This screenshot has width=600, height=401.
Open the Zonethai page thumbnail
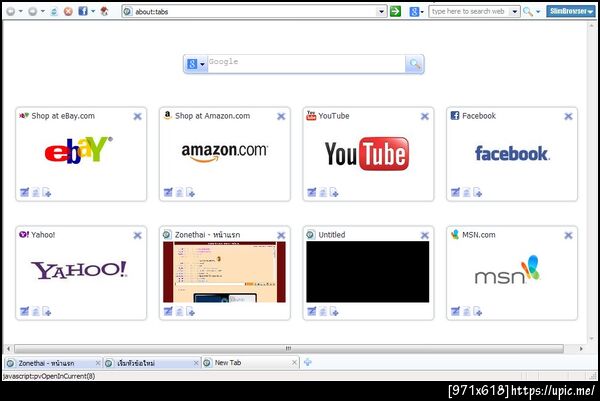point(224,272)
